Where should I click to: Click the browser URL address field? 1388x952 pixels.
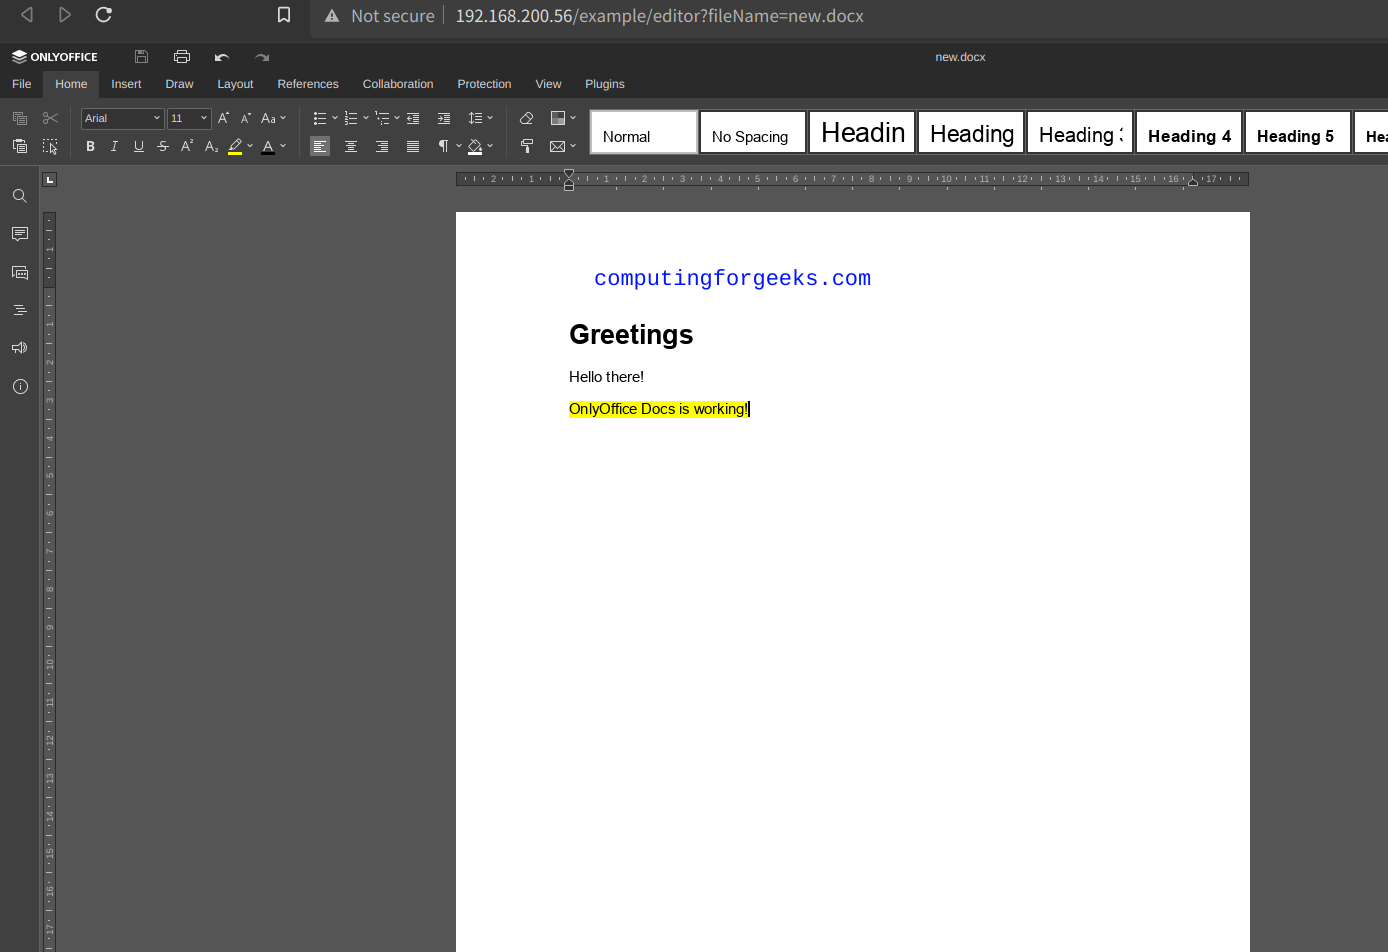coord(660,16)
